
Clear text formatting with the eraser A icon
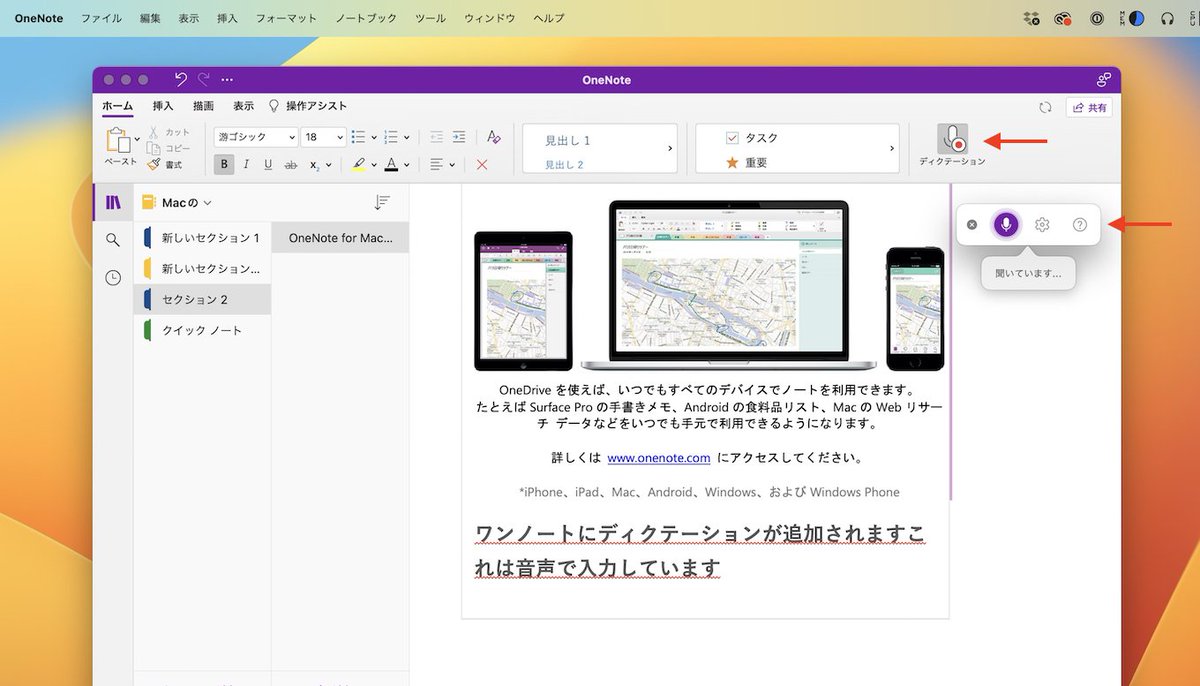[493, 137]
